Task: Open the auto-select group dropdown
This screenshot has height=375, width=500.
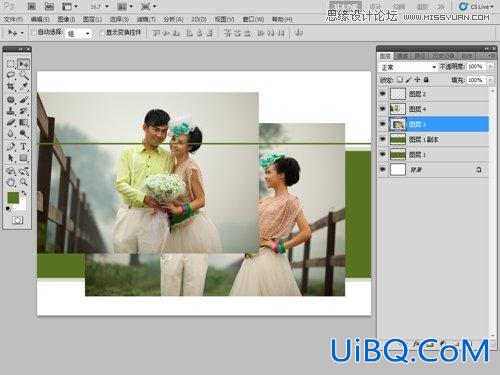Action: (x=78, y=33)
